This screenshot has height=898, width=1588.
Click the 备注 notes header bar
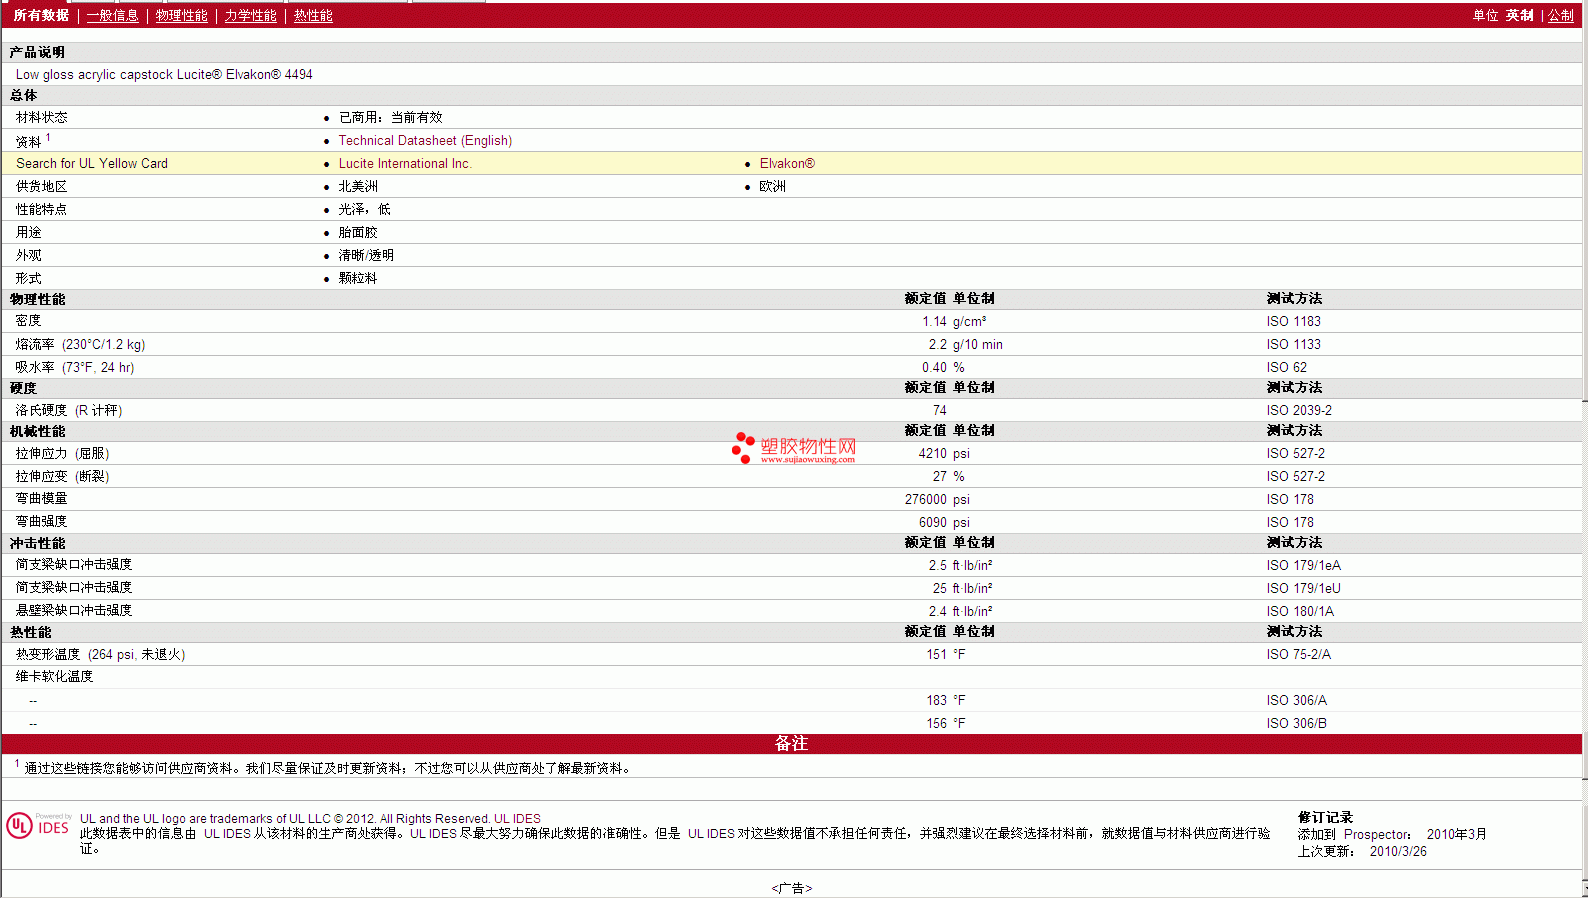791,744
